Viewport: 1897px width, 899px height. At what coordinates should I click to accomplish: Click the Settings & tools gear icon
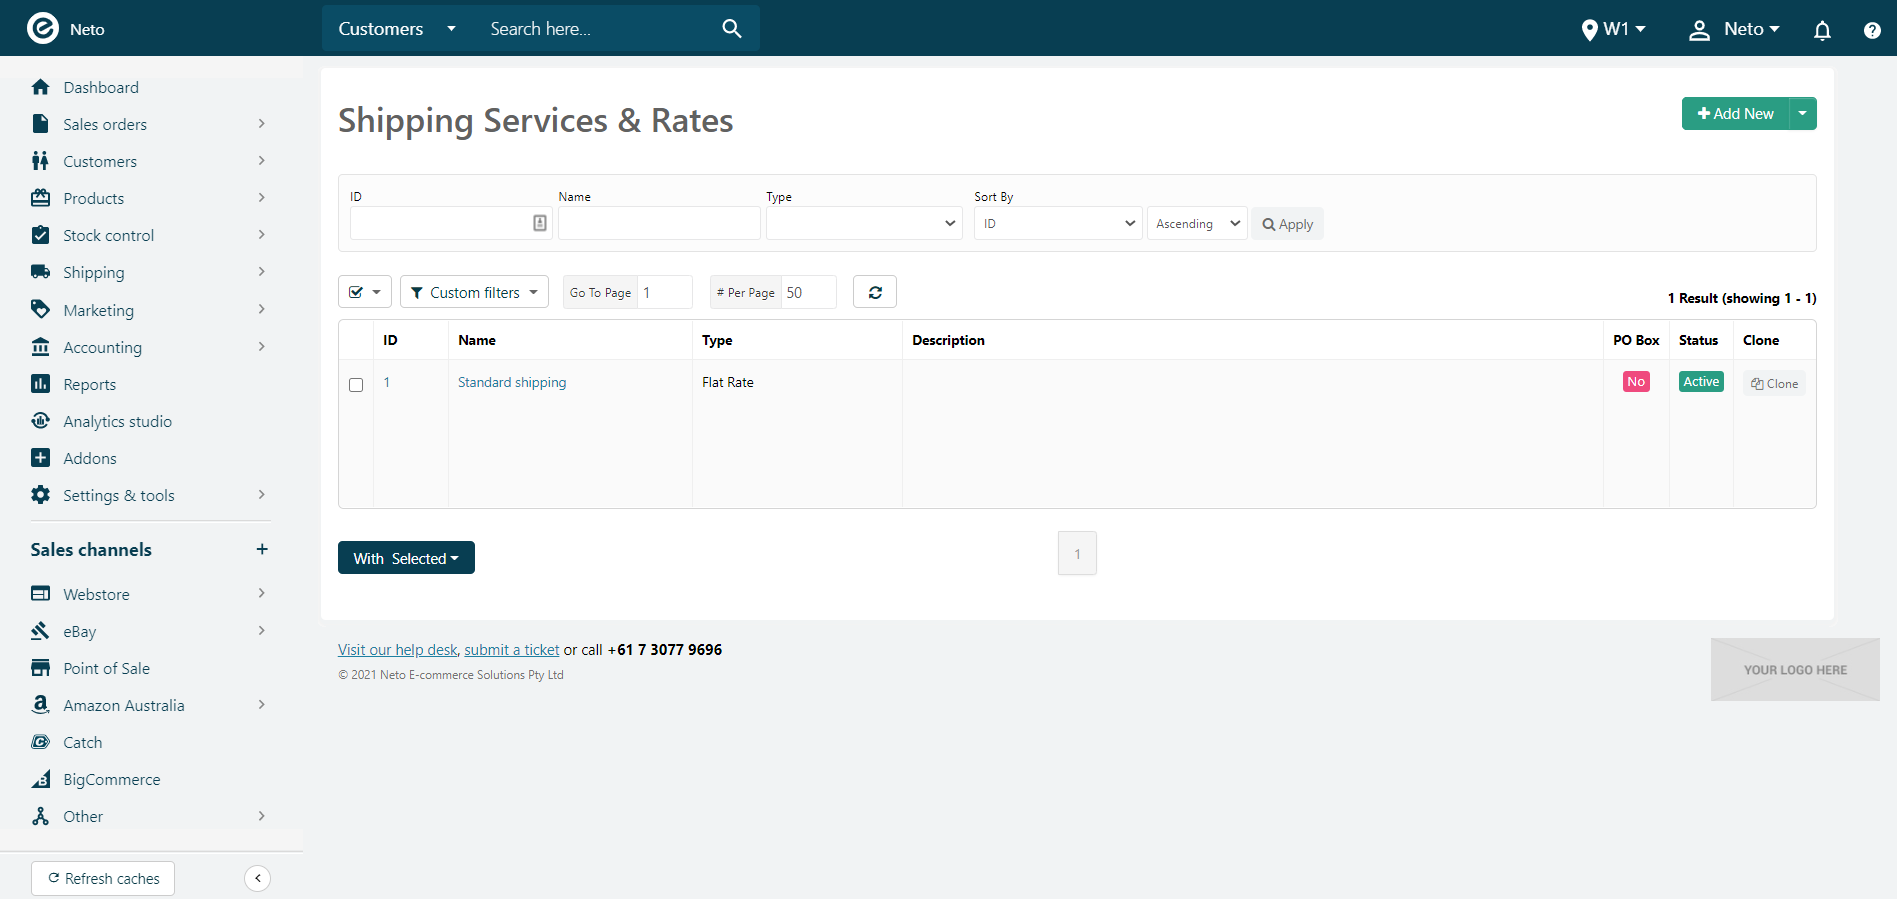tap(40, 495)
